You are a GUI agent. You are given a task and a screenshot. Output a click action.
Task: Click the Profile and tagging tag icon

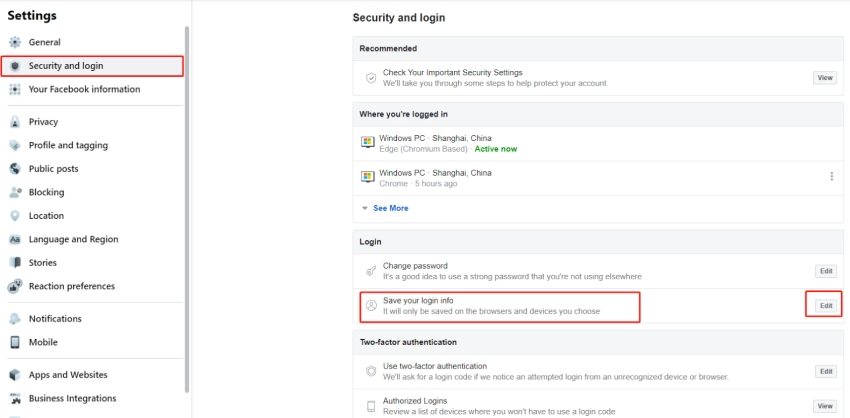pos(15,145)
